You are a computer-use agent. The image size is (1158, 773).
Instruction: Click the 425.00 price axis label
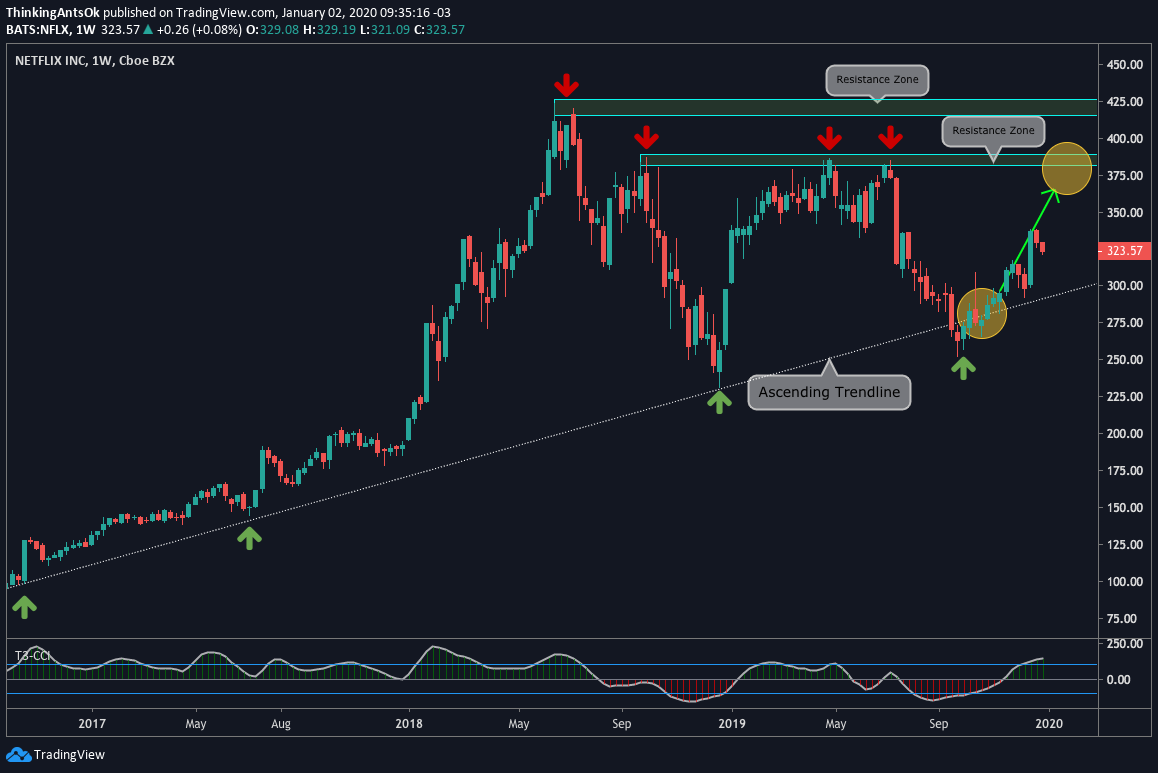1125,102
